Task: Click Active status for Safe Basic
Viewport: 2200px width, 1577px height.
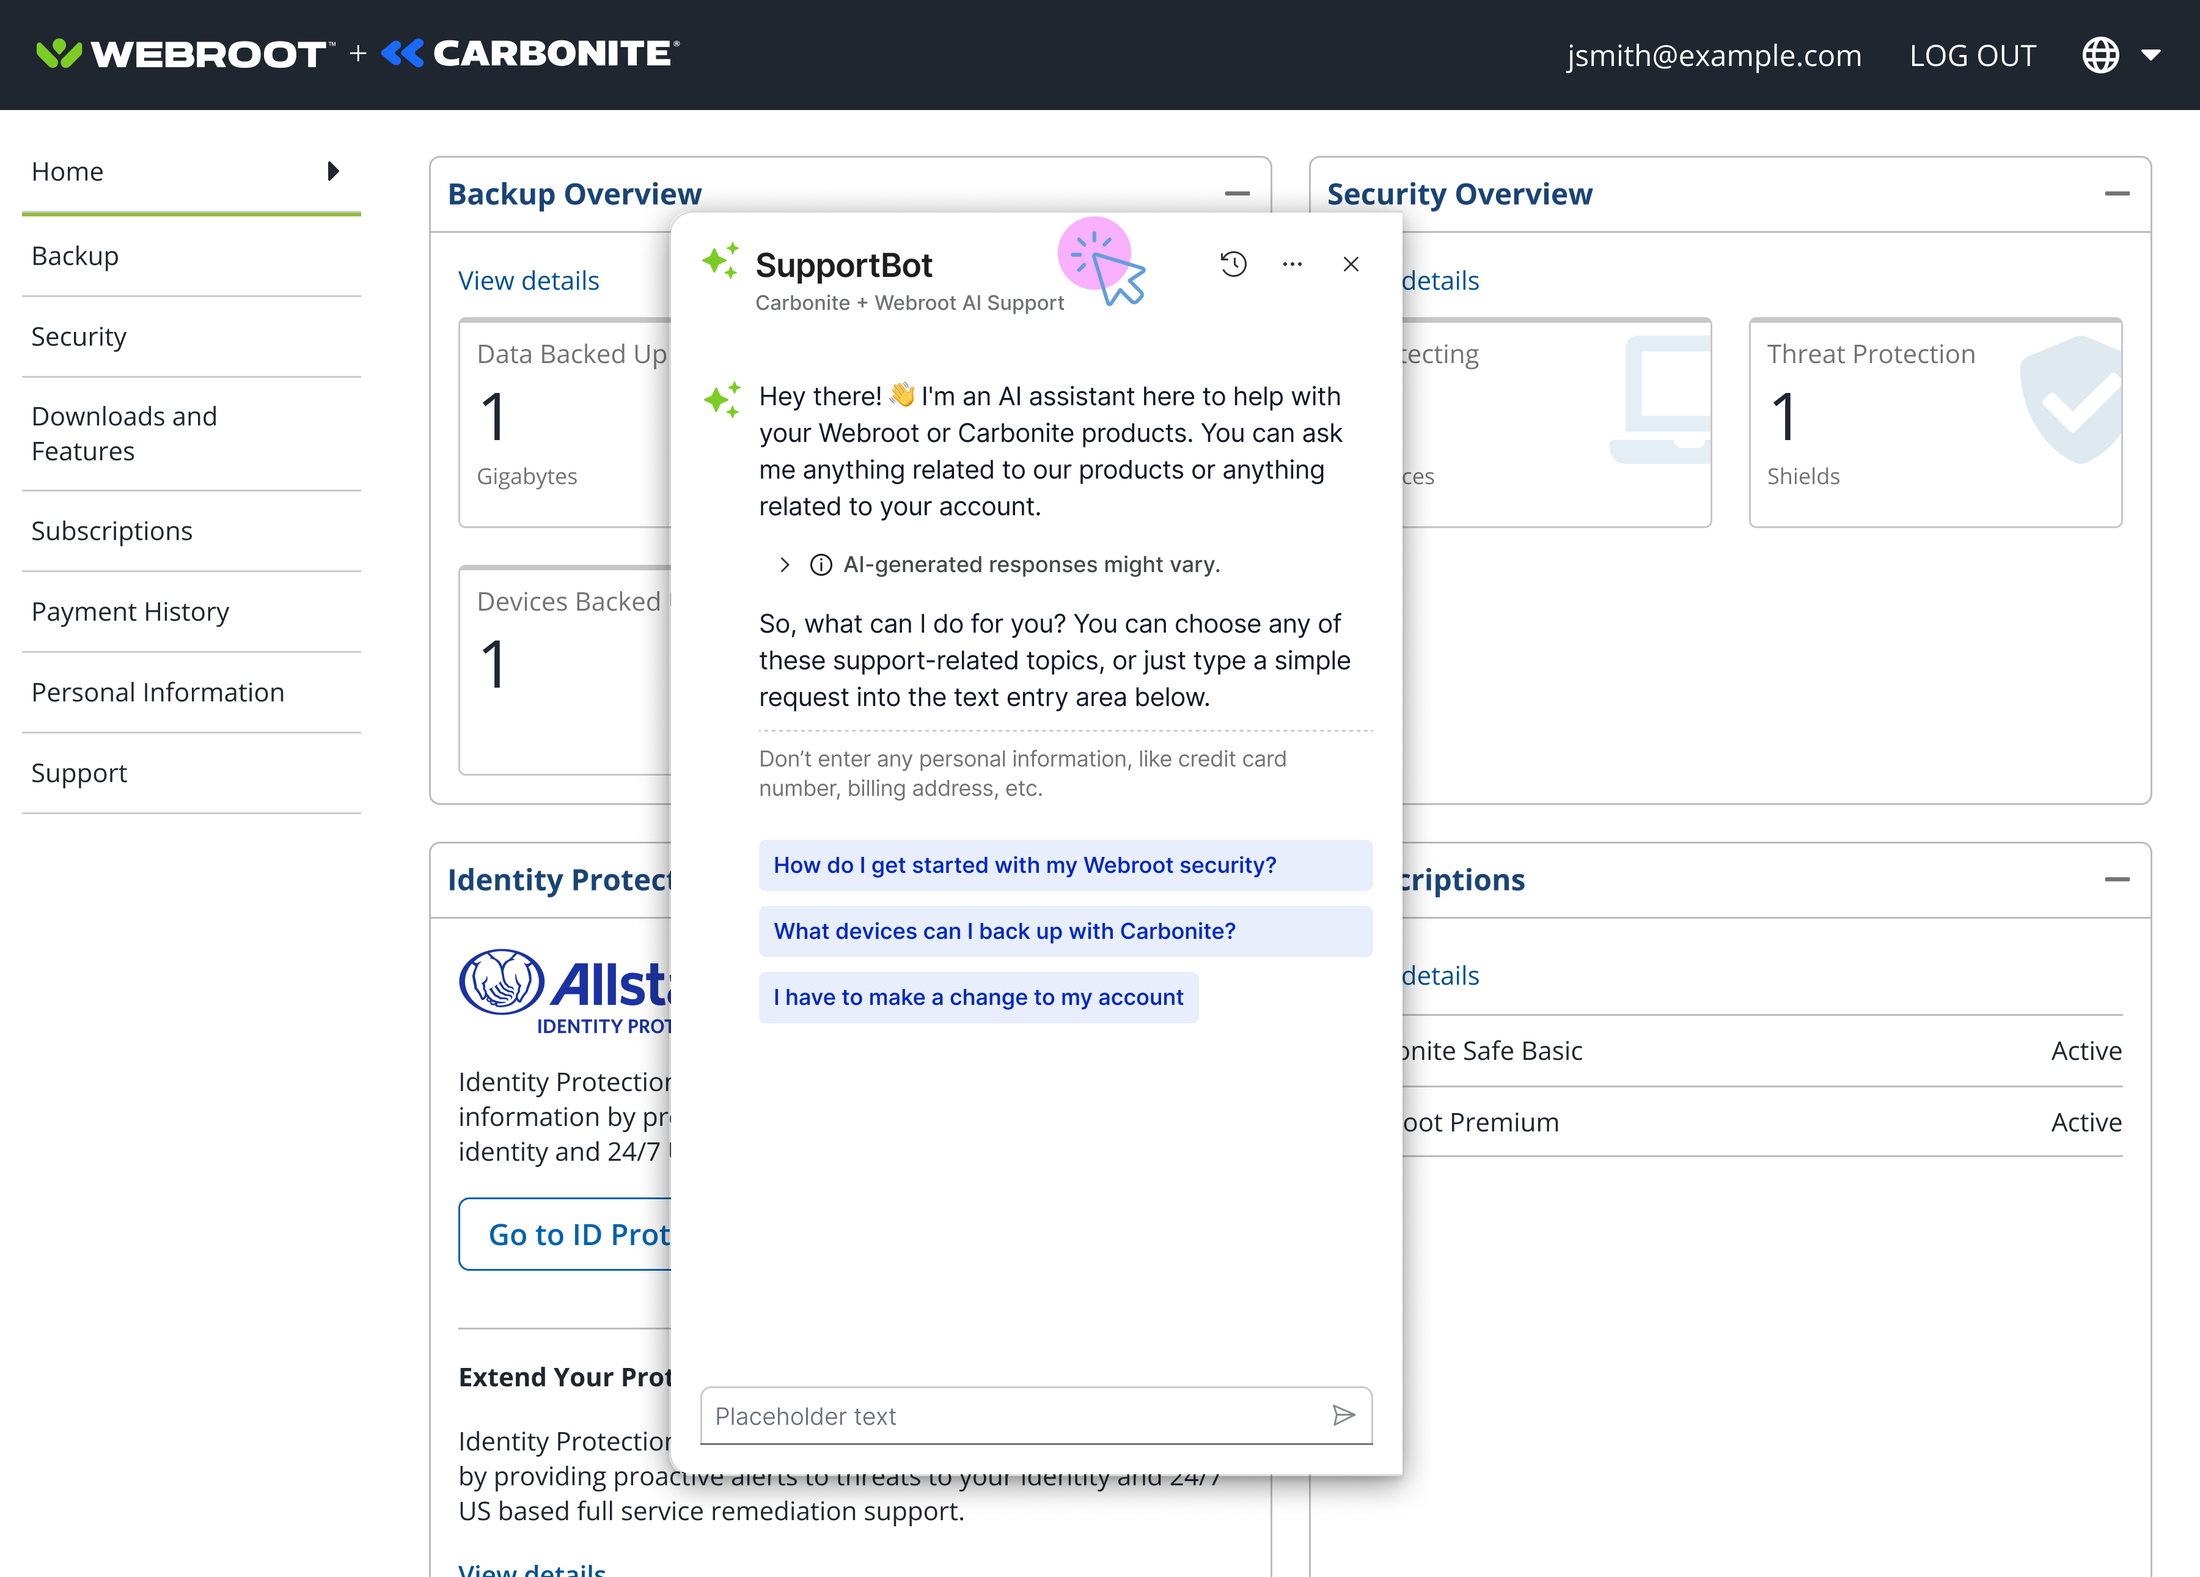Action: pyautogui.click(x=2086, y=1051)
